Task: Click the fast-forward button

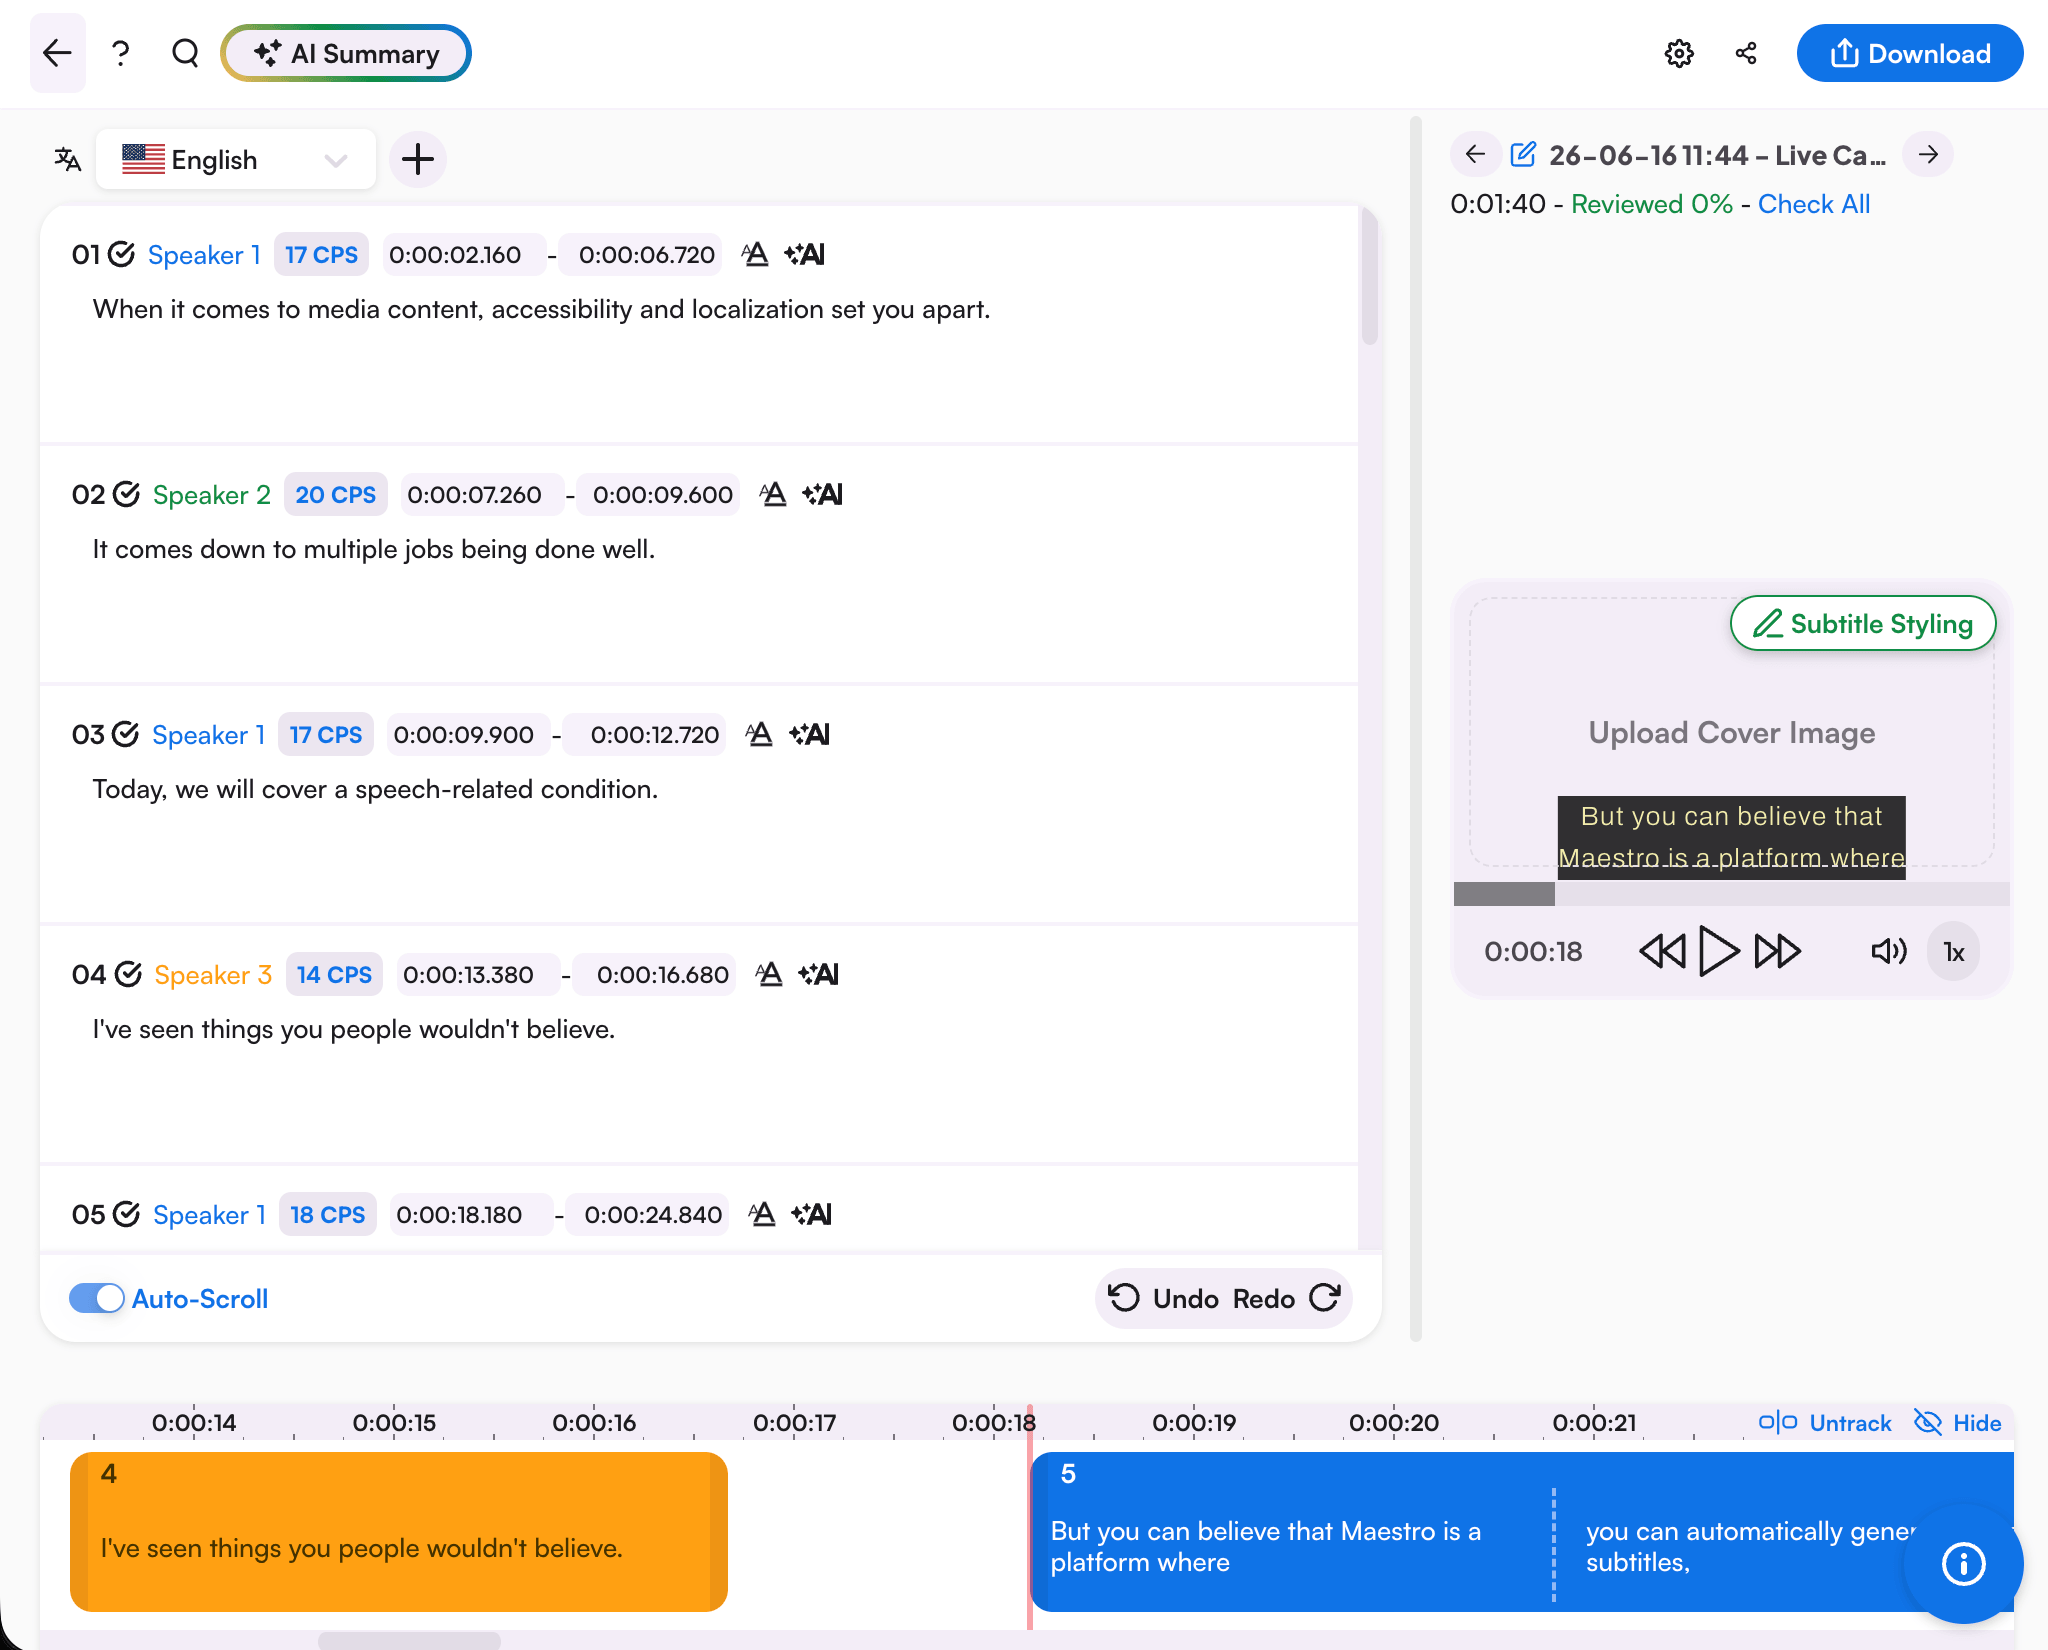Action: tap(1778, 951)
